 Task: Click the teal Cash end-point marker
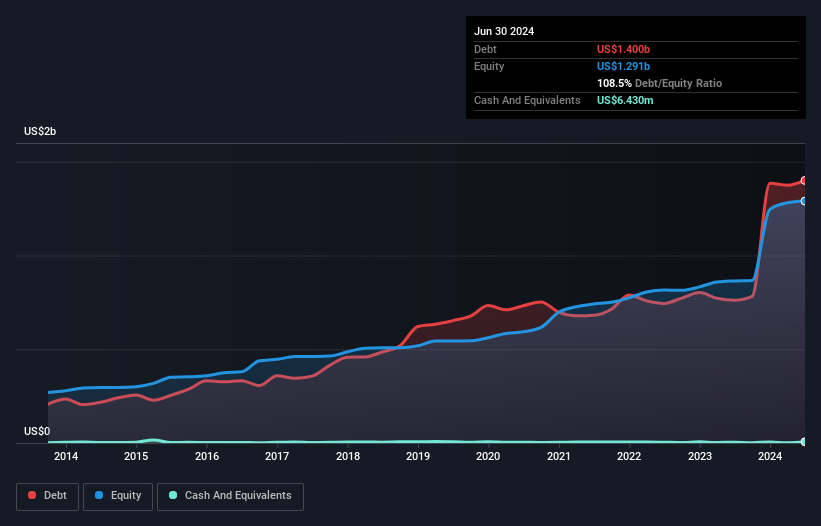[804, 442]
